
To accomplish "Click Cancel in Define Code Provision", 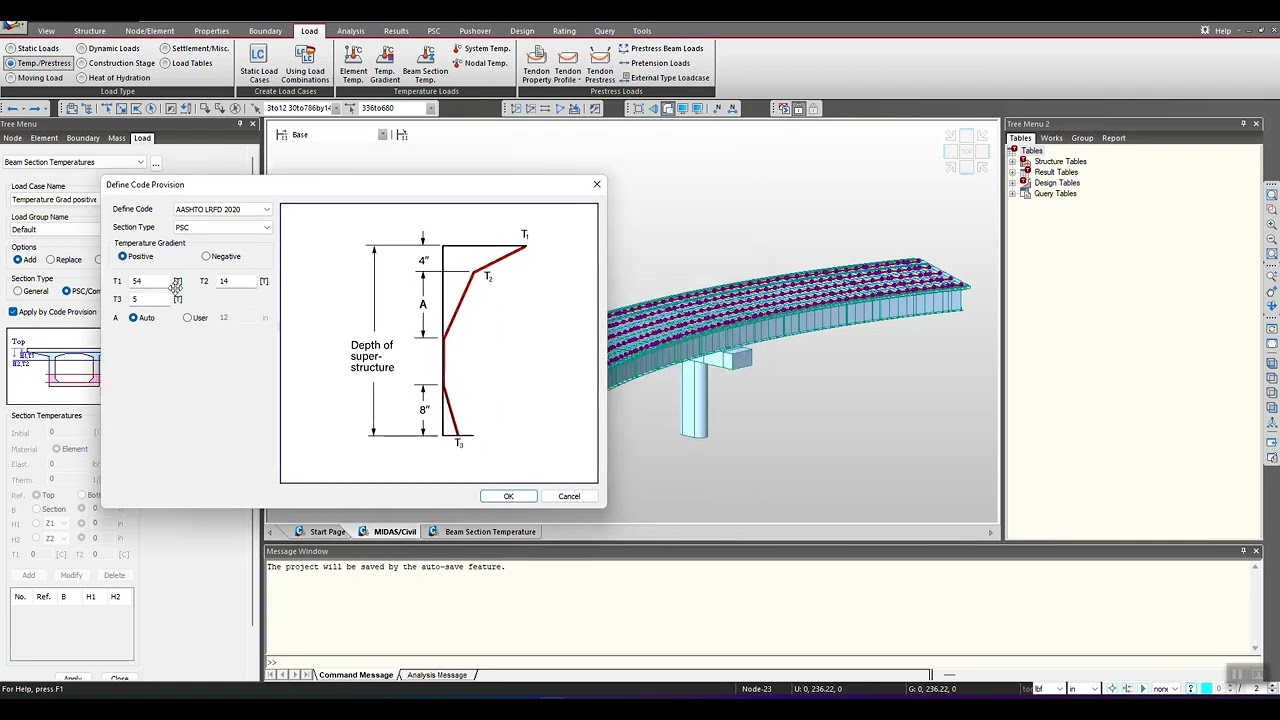I will coord(569,496).
